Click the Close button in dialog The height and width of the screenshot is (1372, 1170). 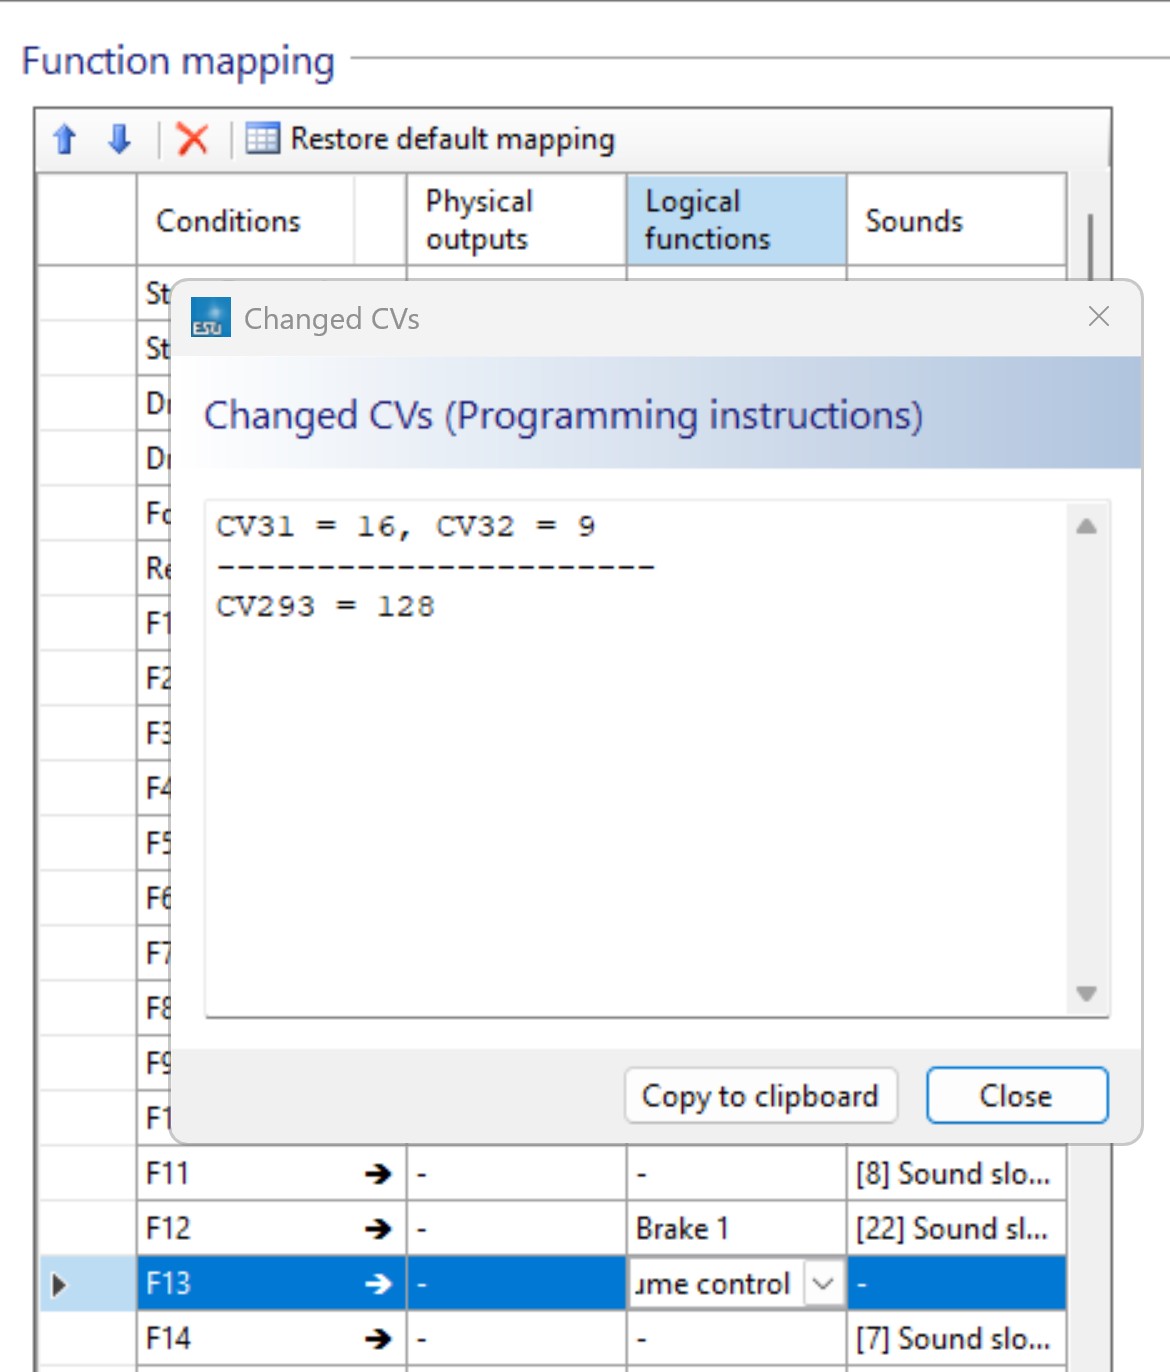point(1017,1096)
